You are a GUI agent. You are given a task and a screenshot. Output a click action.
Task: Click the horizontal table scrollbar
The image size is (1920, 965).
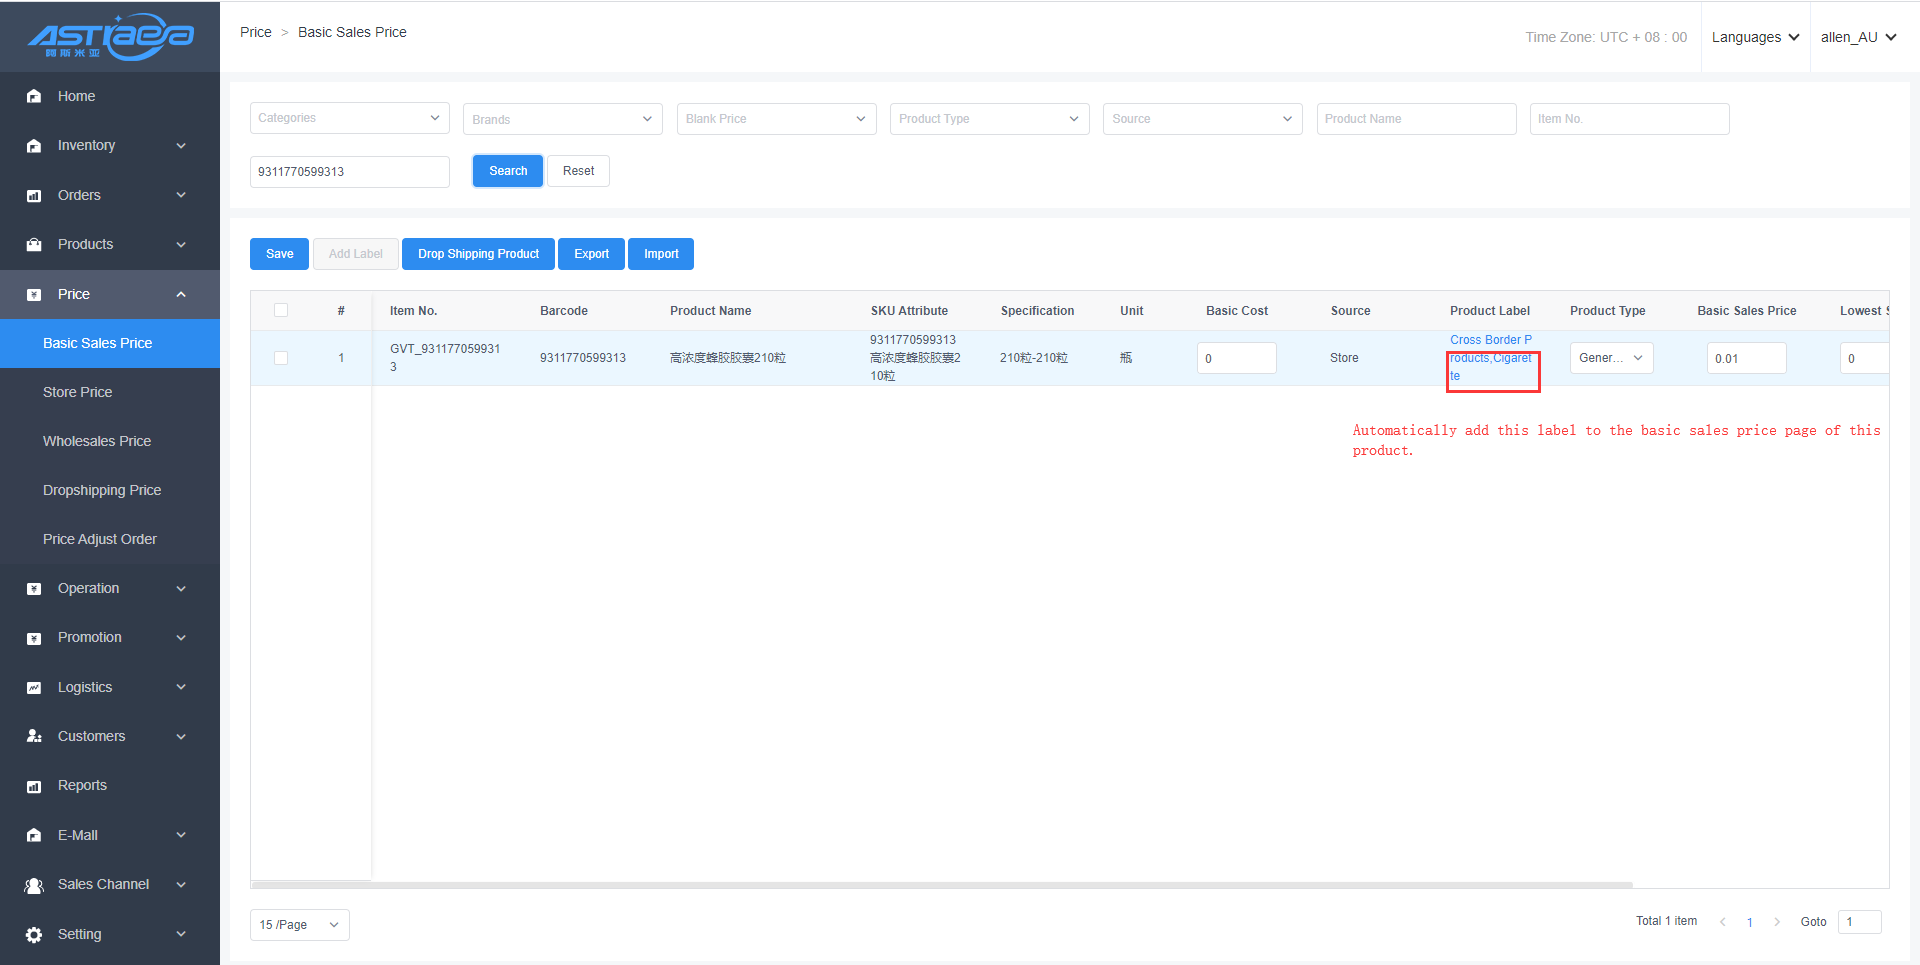tap(940, 885)
